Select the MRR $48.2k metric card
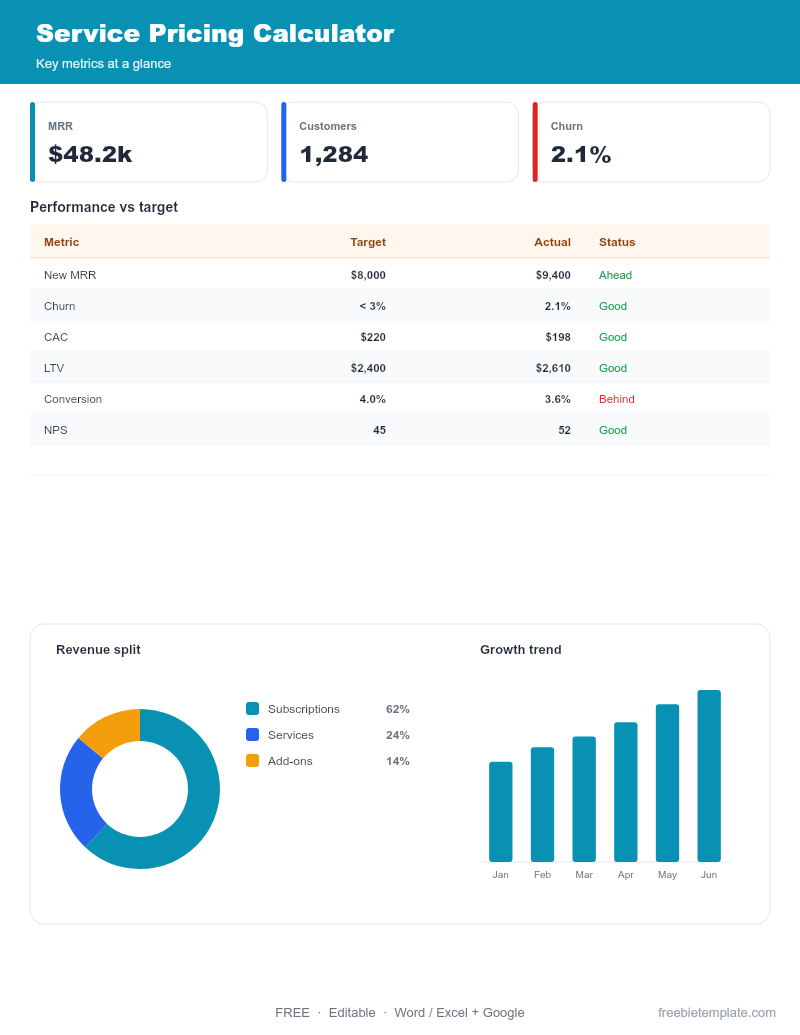Screen dimensions: 800x1035 click(x=149, y=142)
